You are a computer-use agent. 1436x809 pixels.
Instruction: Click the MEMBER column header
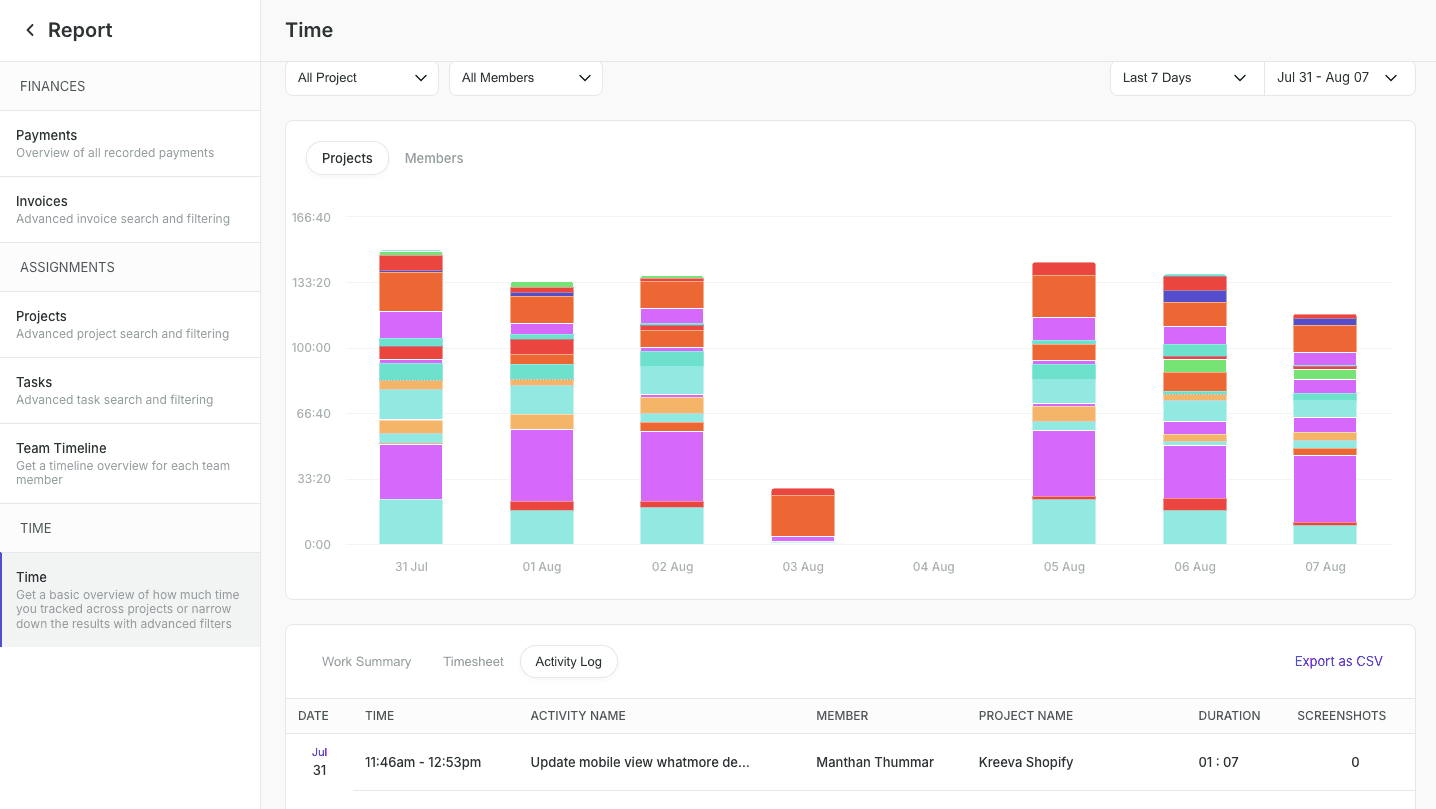tap(842, 716)
